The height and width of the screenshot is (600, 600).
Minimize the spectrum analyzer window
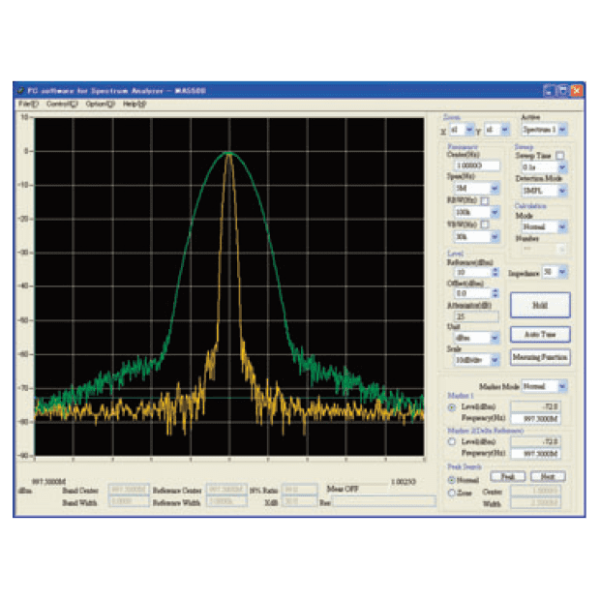549,91
